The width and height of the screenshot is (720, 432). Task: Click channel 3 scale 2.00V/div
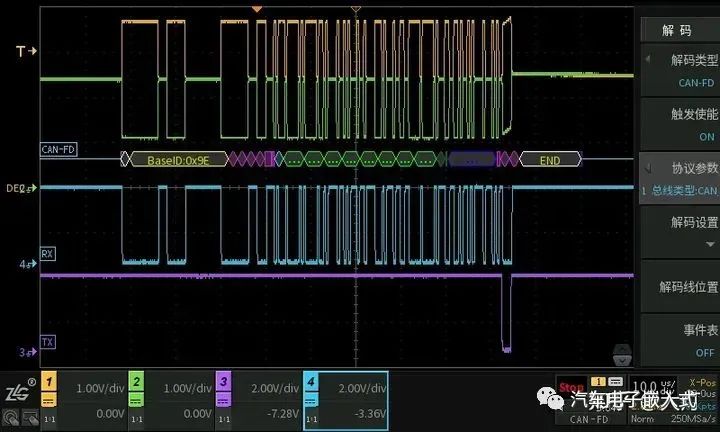coord(275,388)
